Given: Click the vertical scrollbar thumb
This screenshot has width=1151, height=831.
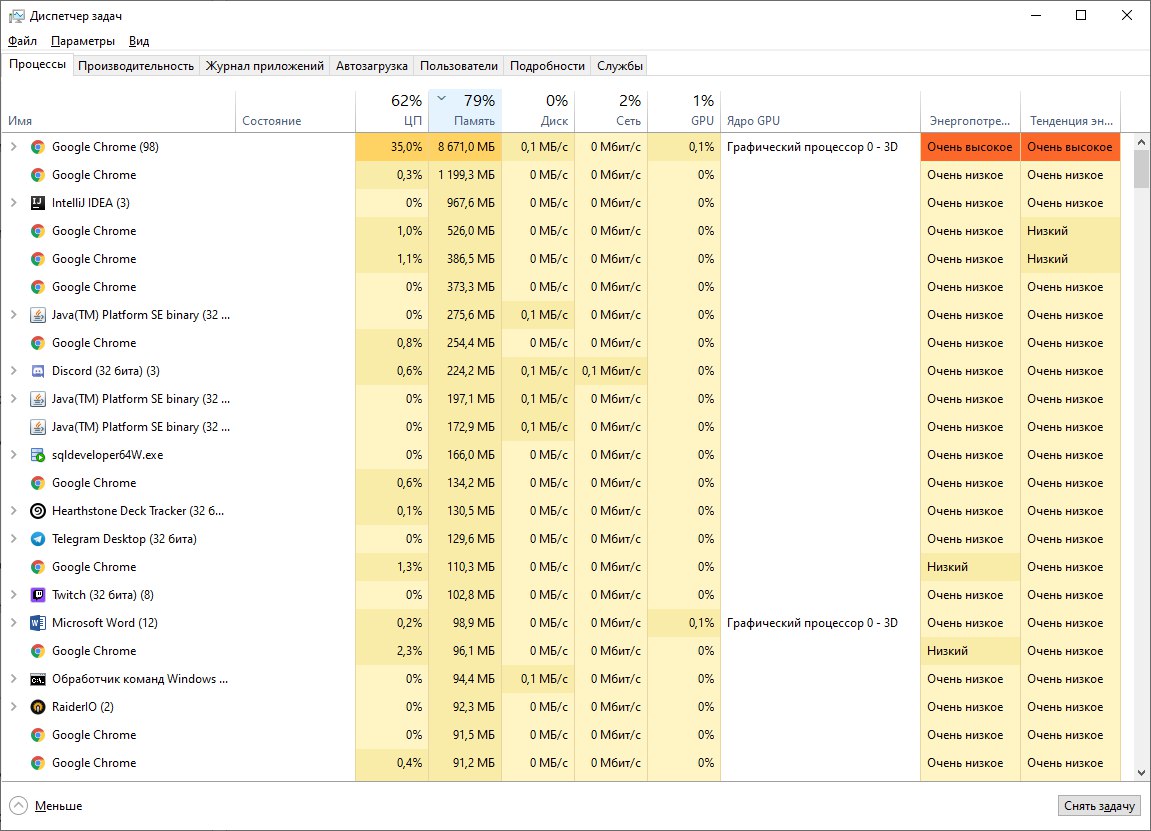Looking at the screenshot, I should [1141, 169].
